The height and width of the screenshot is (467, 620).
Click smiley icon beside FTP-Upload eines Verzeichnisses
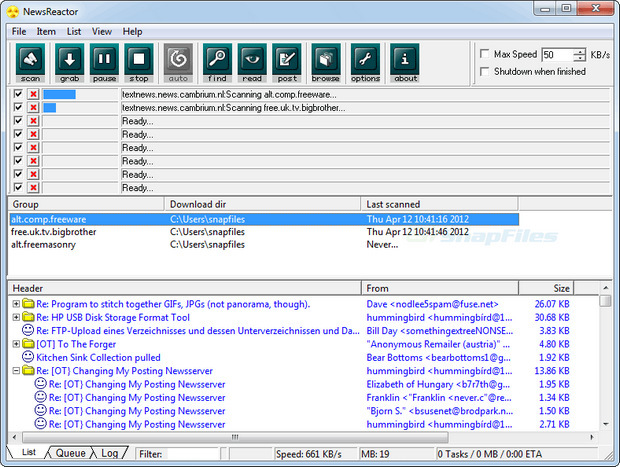coord(28,330)
